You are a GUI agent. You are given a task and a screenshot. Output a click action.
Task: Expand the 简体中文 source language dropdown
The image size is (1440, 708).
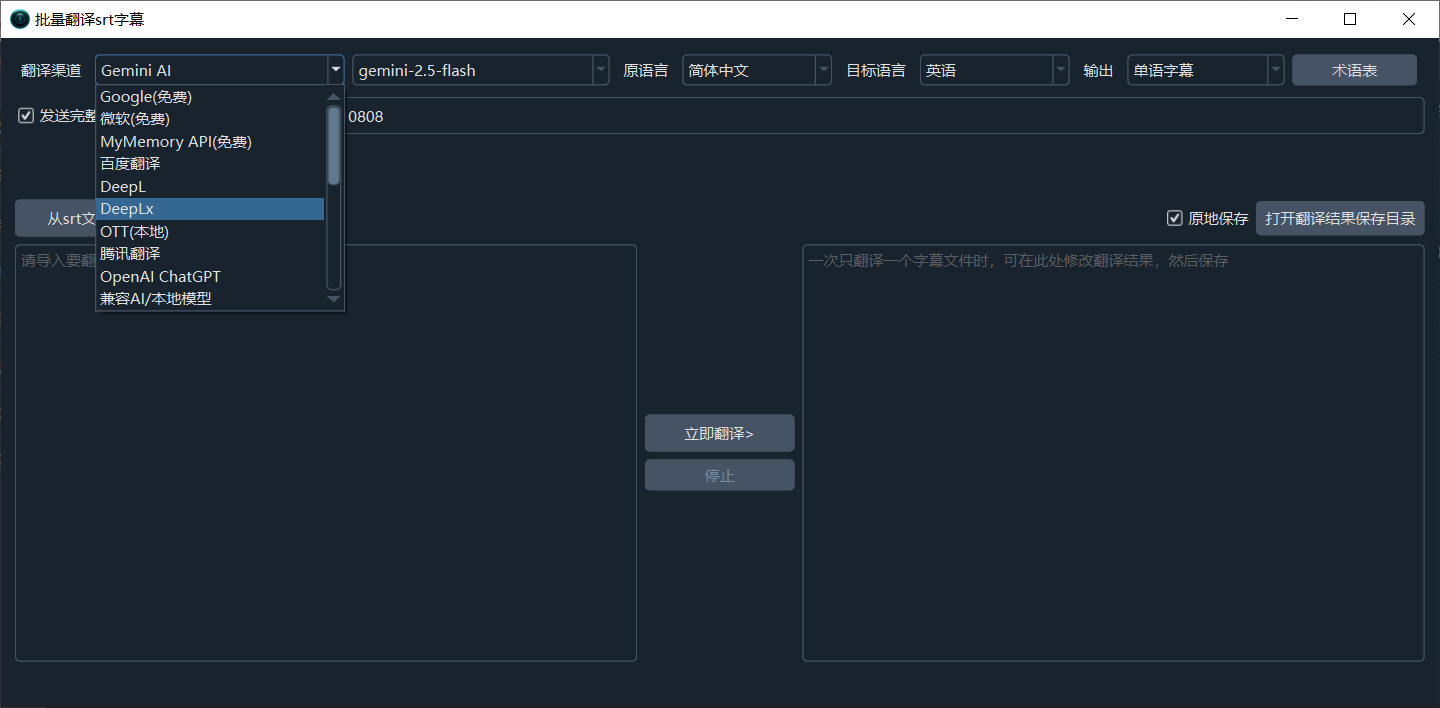tap(823, 71)
